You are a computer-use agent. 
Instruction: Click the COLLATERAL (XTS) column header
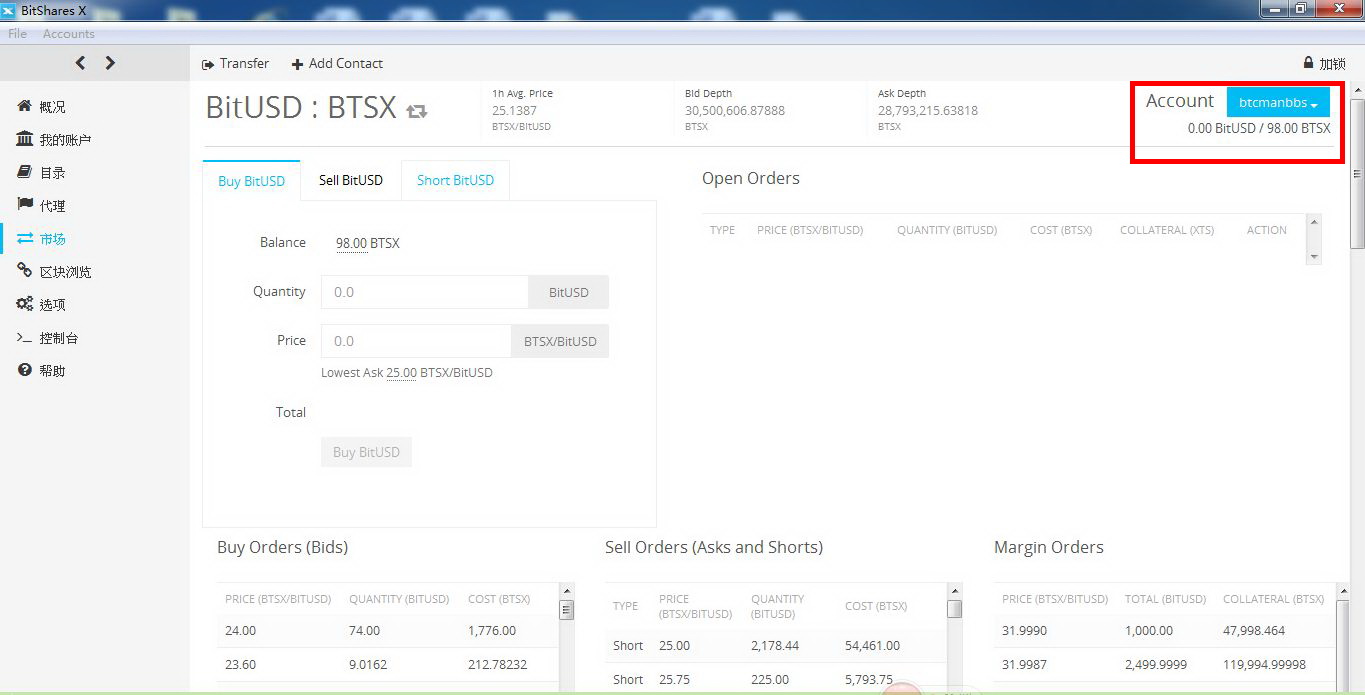[1167, 230]
